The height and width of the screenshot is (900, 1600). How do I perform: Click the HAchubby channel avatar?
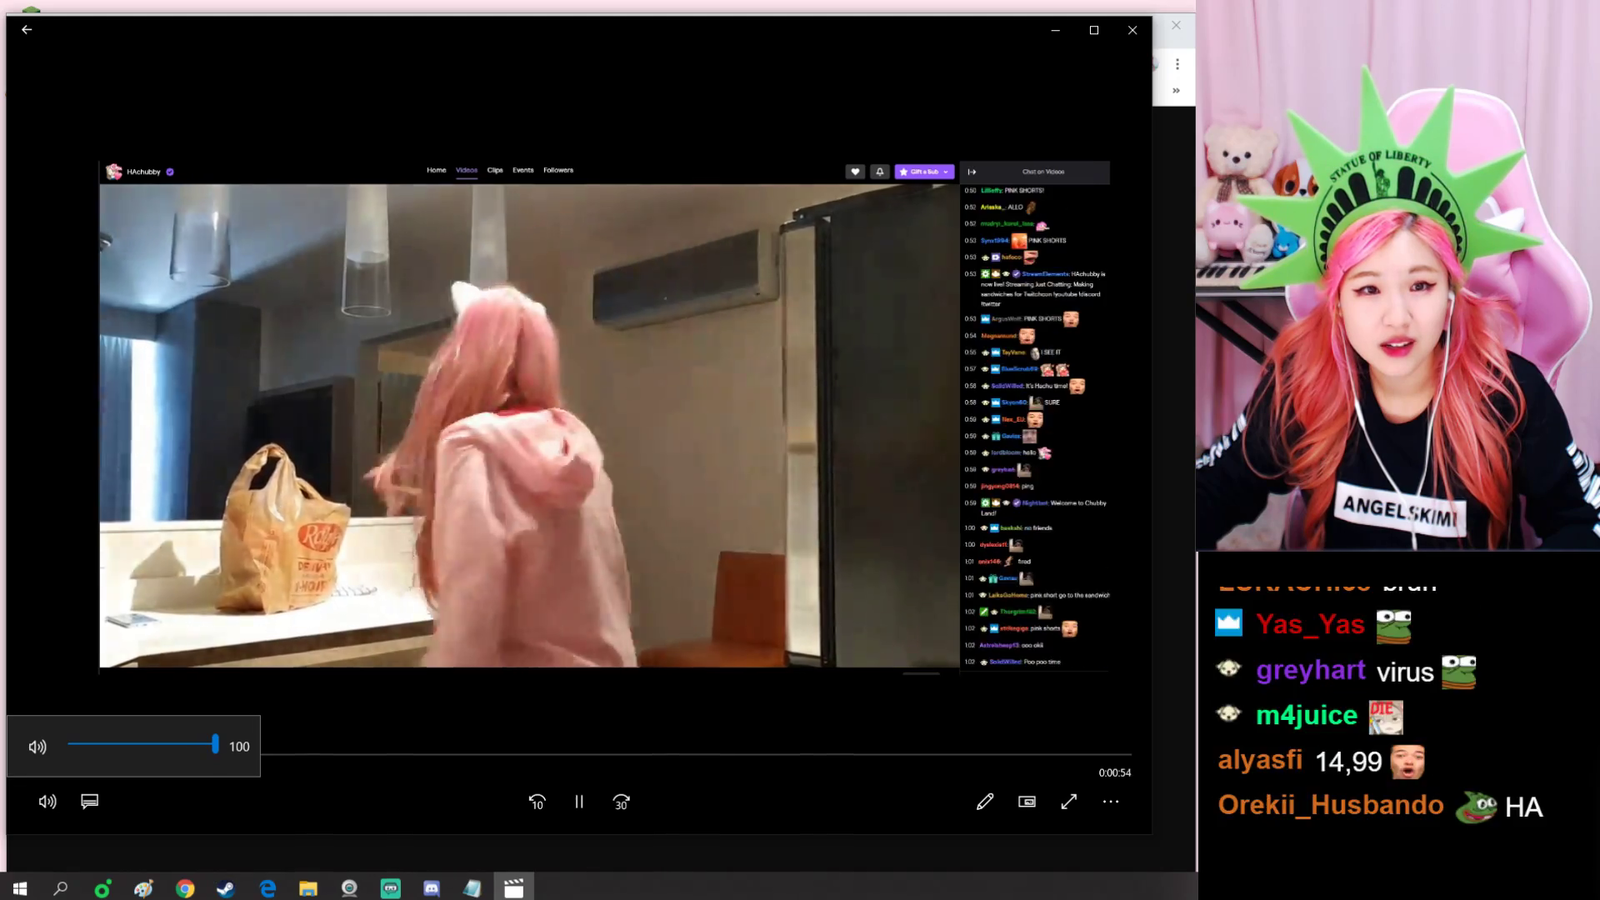click(x=114, y=172)
